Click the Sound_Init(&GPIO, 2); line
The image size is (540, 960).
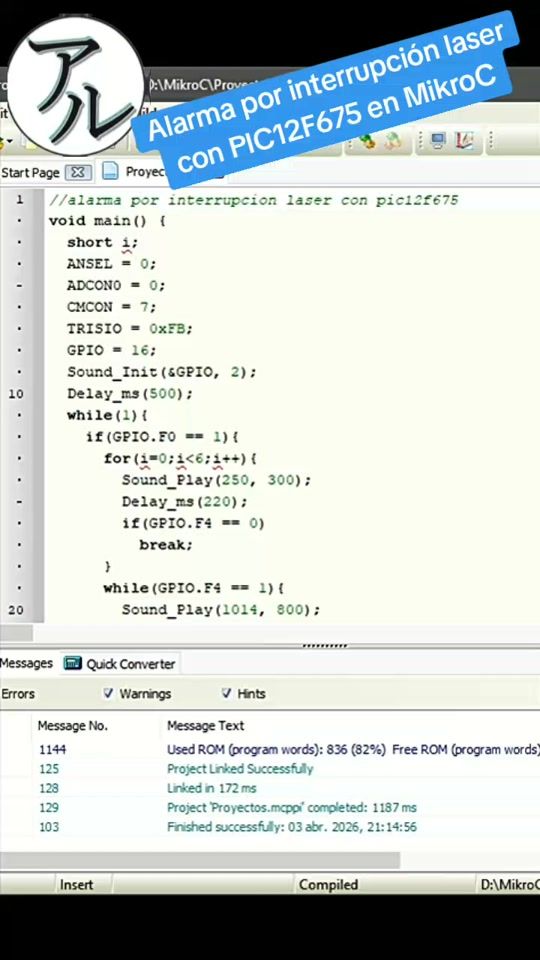point(162,372)
